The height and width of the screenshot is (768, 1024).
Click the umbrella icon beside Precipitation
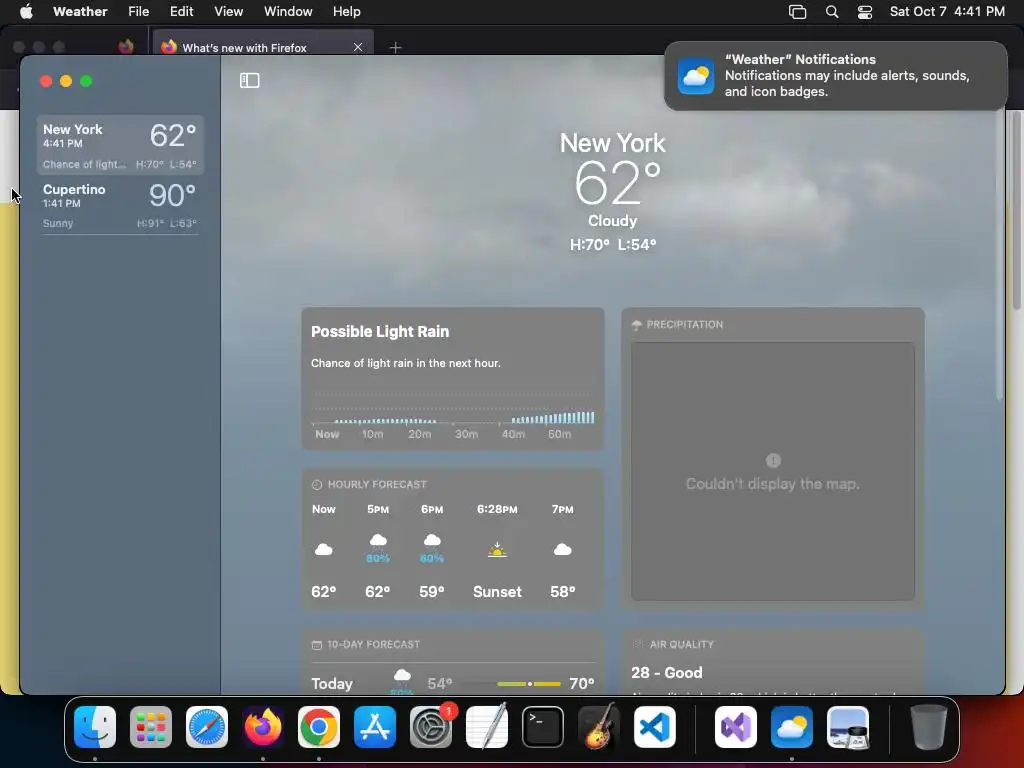[637, 325]
